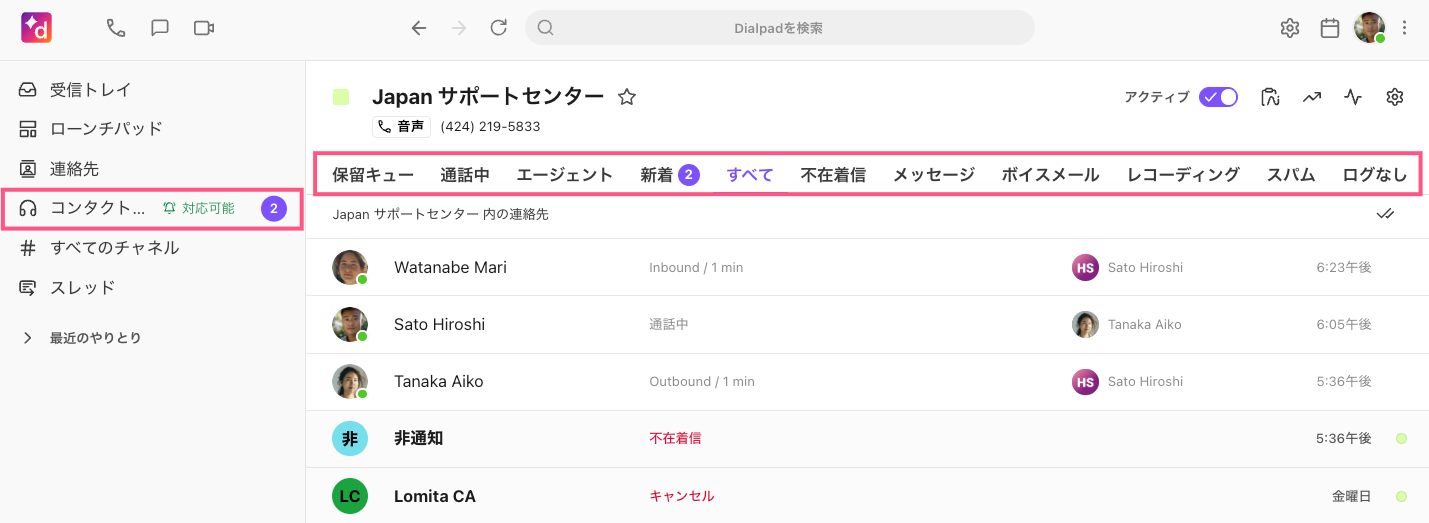Open settings gear in top bar

[x=1290, y=28]
